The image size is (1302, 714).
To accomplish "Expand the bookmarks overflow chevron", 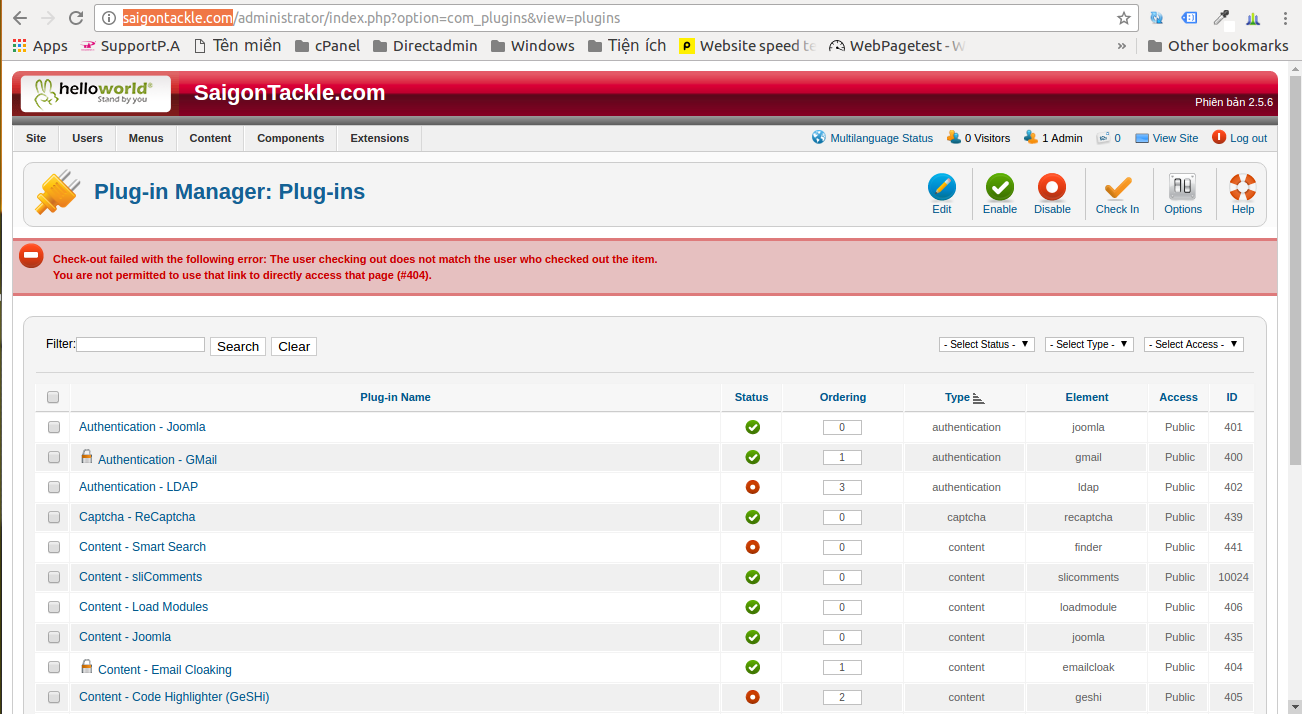I will point(1121,46).
